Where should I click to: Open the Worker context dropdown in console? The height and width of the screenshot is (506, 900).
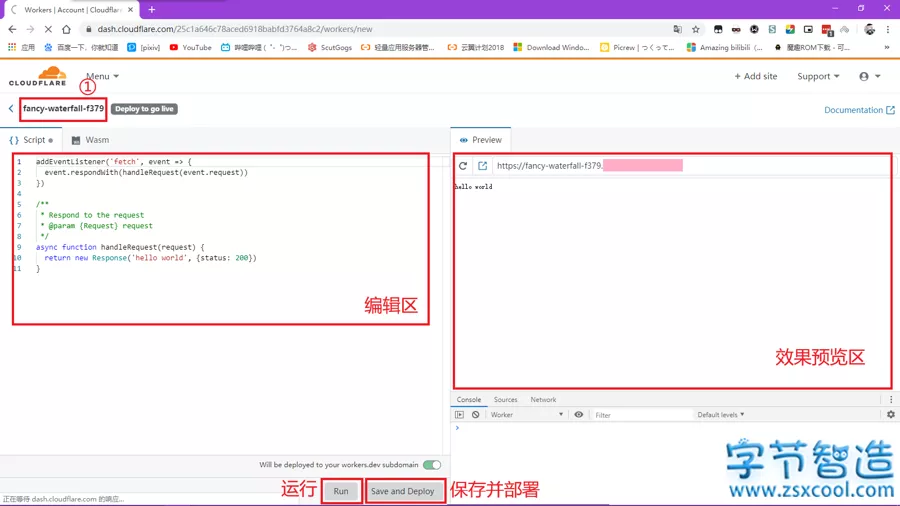(x=526, y=414)
